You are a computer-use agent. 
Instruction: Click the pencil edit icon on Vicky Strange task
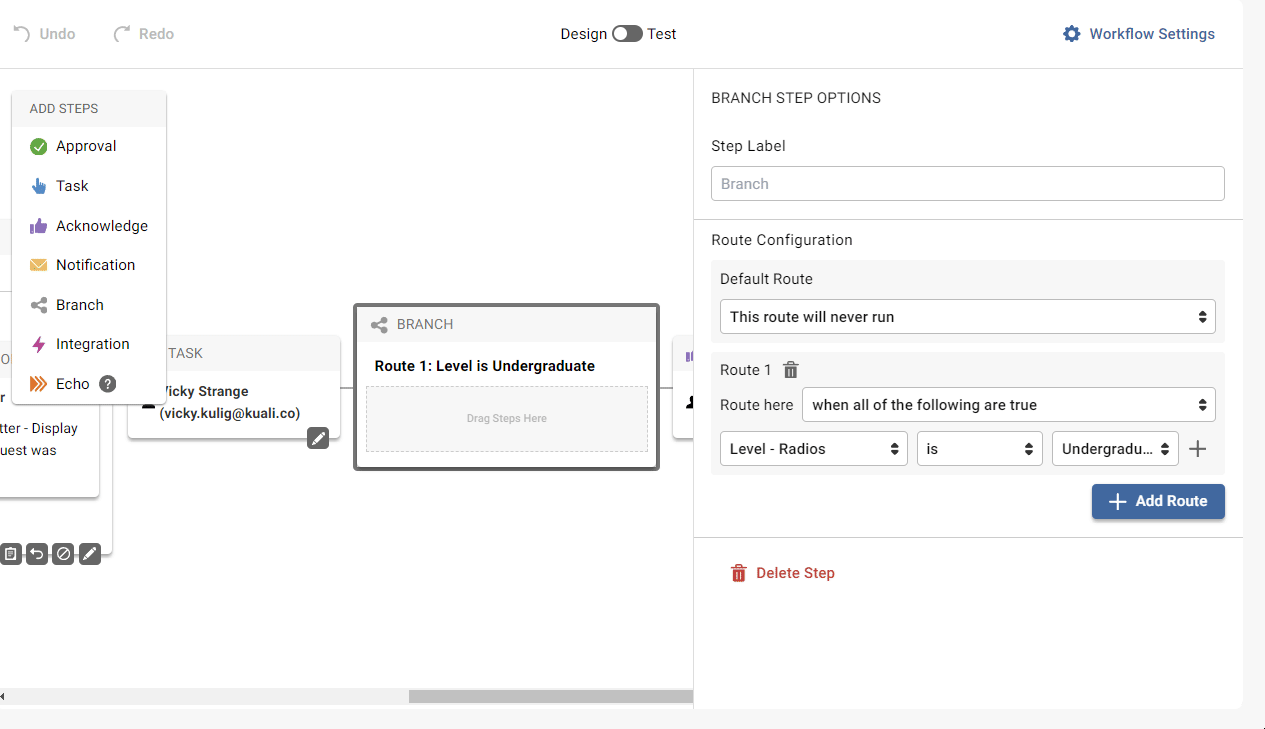(x=318, y=438)
